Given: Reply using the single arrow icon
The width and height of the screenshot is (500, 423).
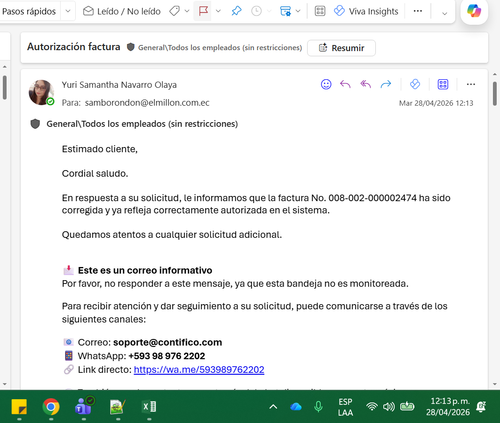Looking at the screenshot, I should (x=345, y=84).
